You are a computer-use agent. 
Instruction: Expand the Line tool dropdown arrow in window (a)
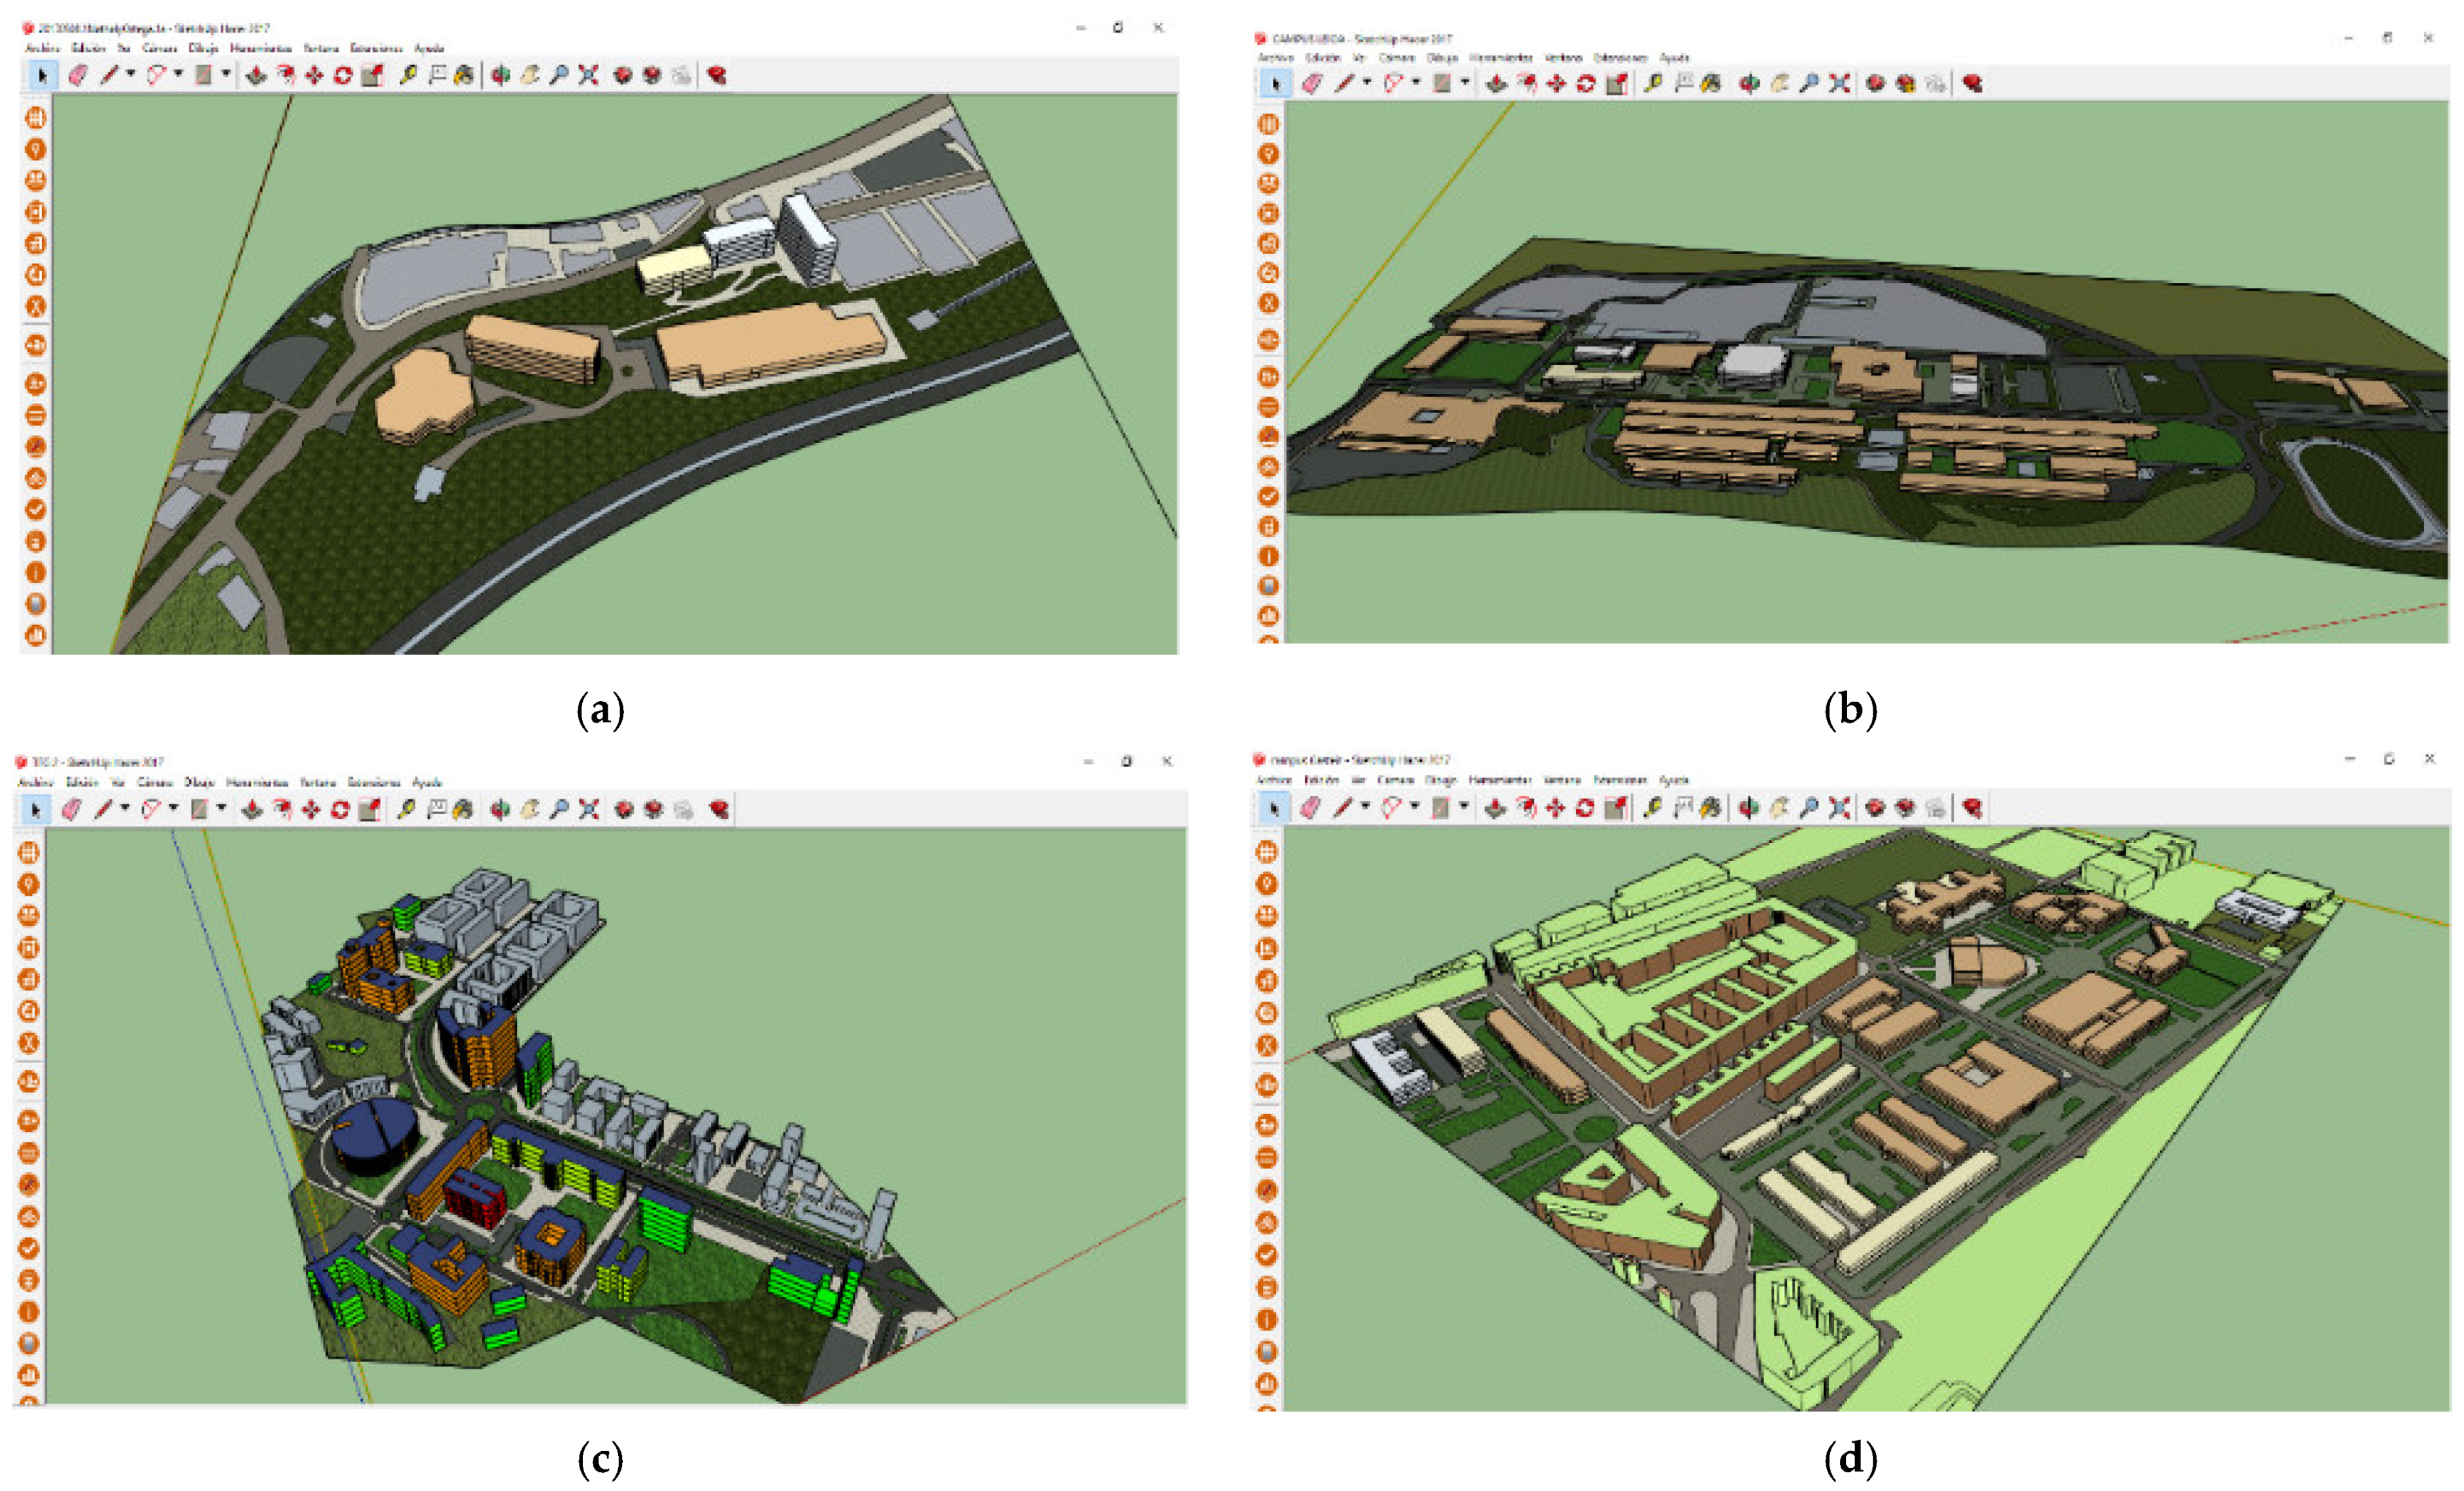pos(131,74)
